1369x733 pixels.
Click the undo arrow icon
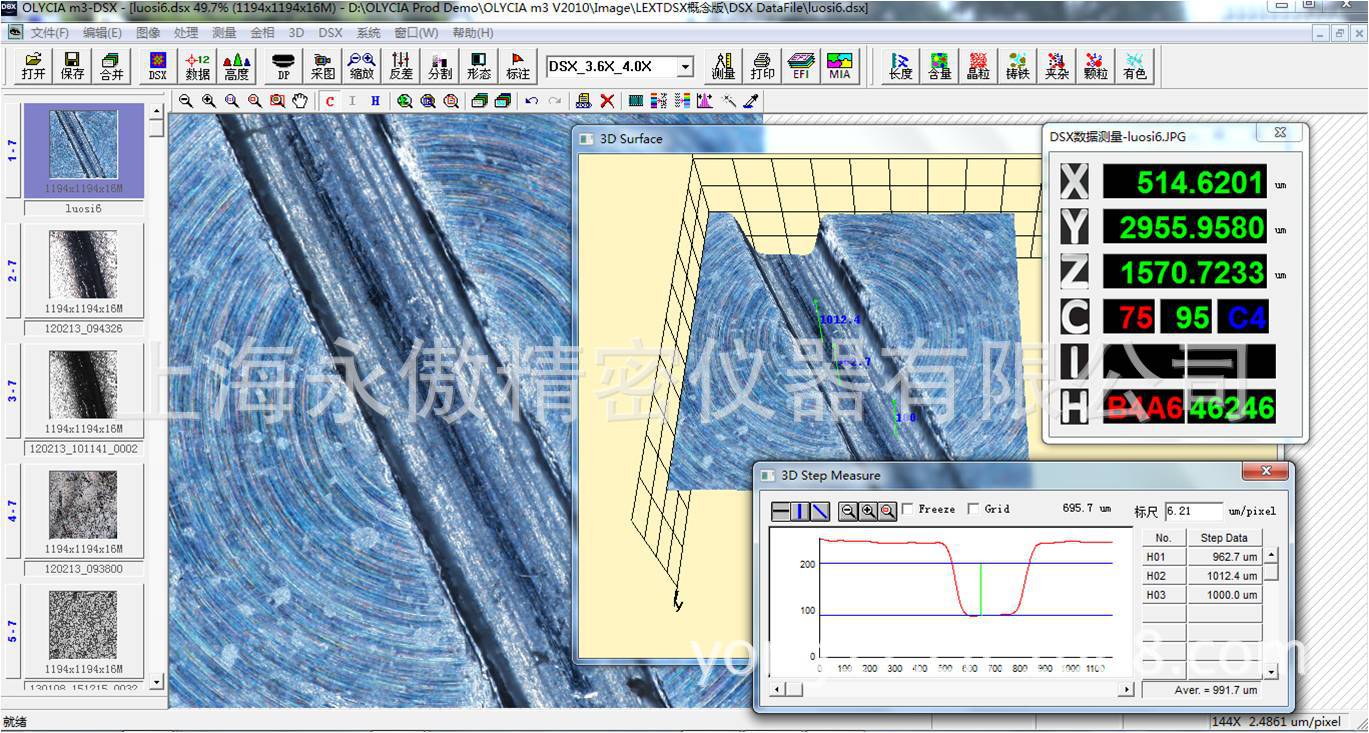tap(531, 100)
